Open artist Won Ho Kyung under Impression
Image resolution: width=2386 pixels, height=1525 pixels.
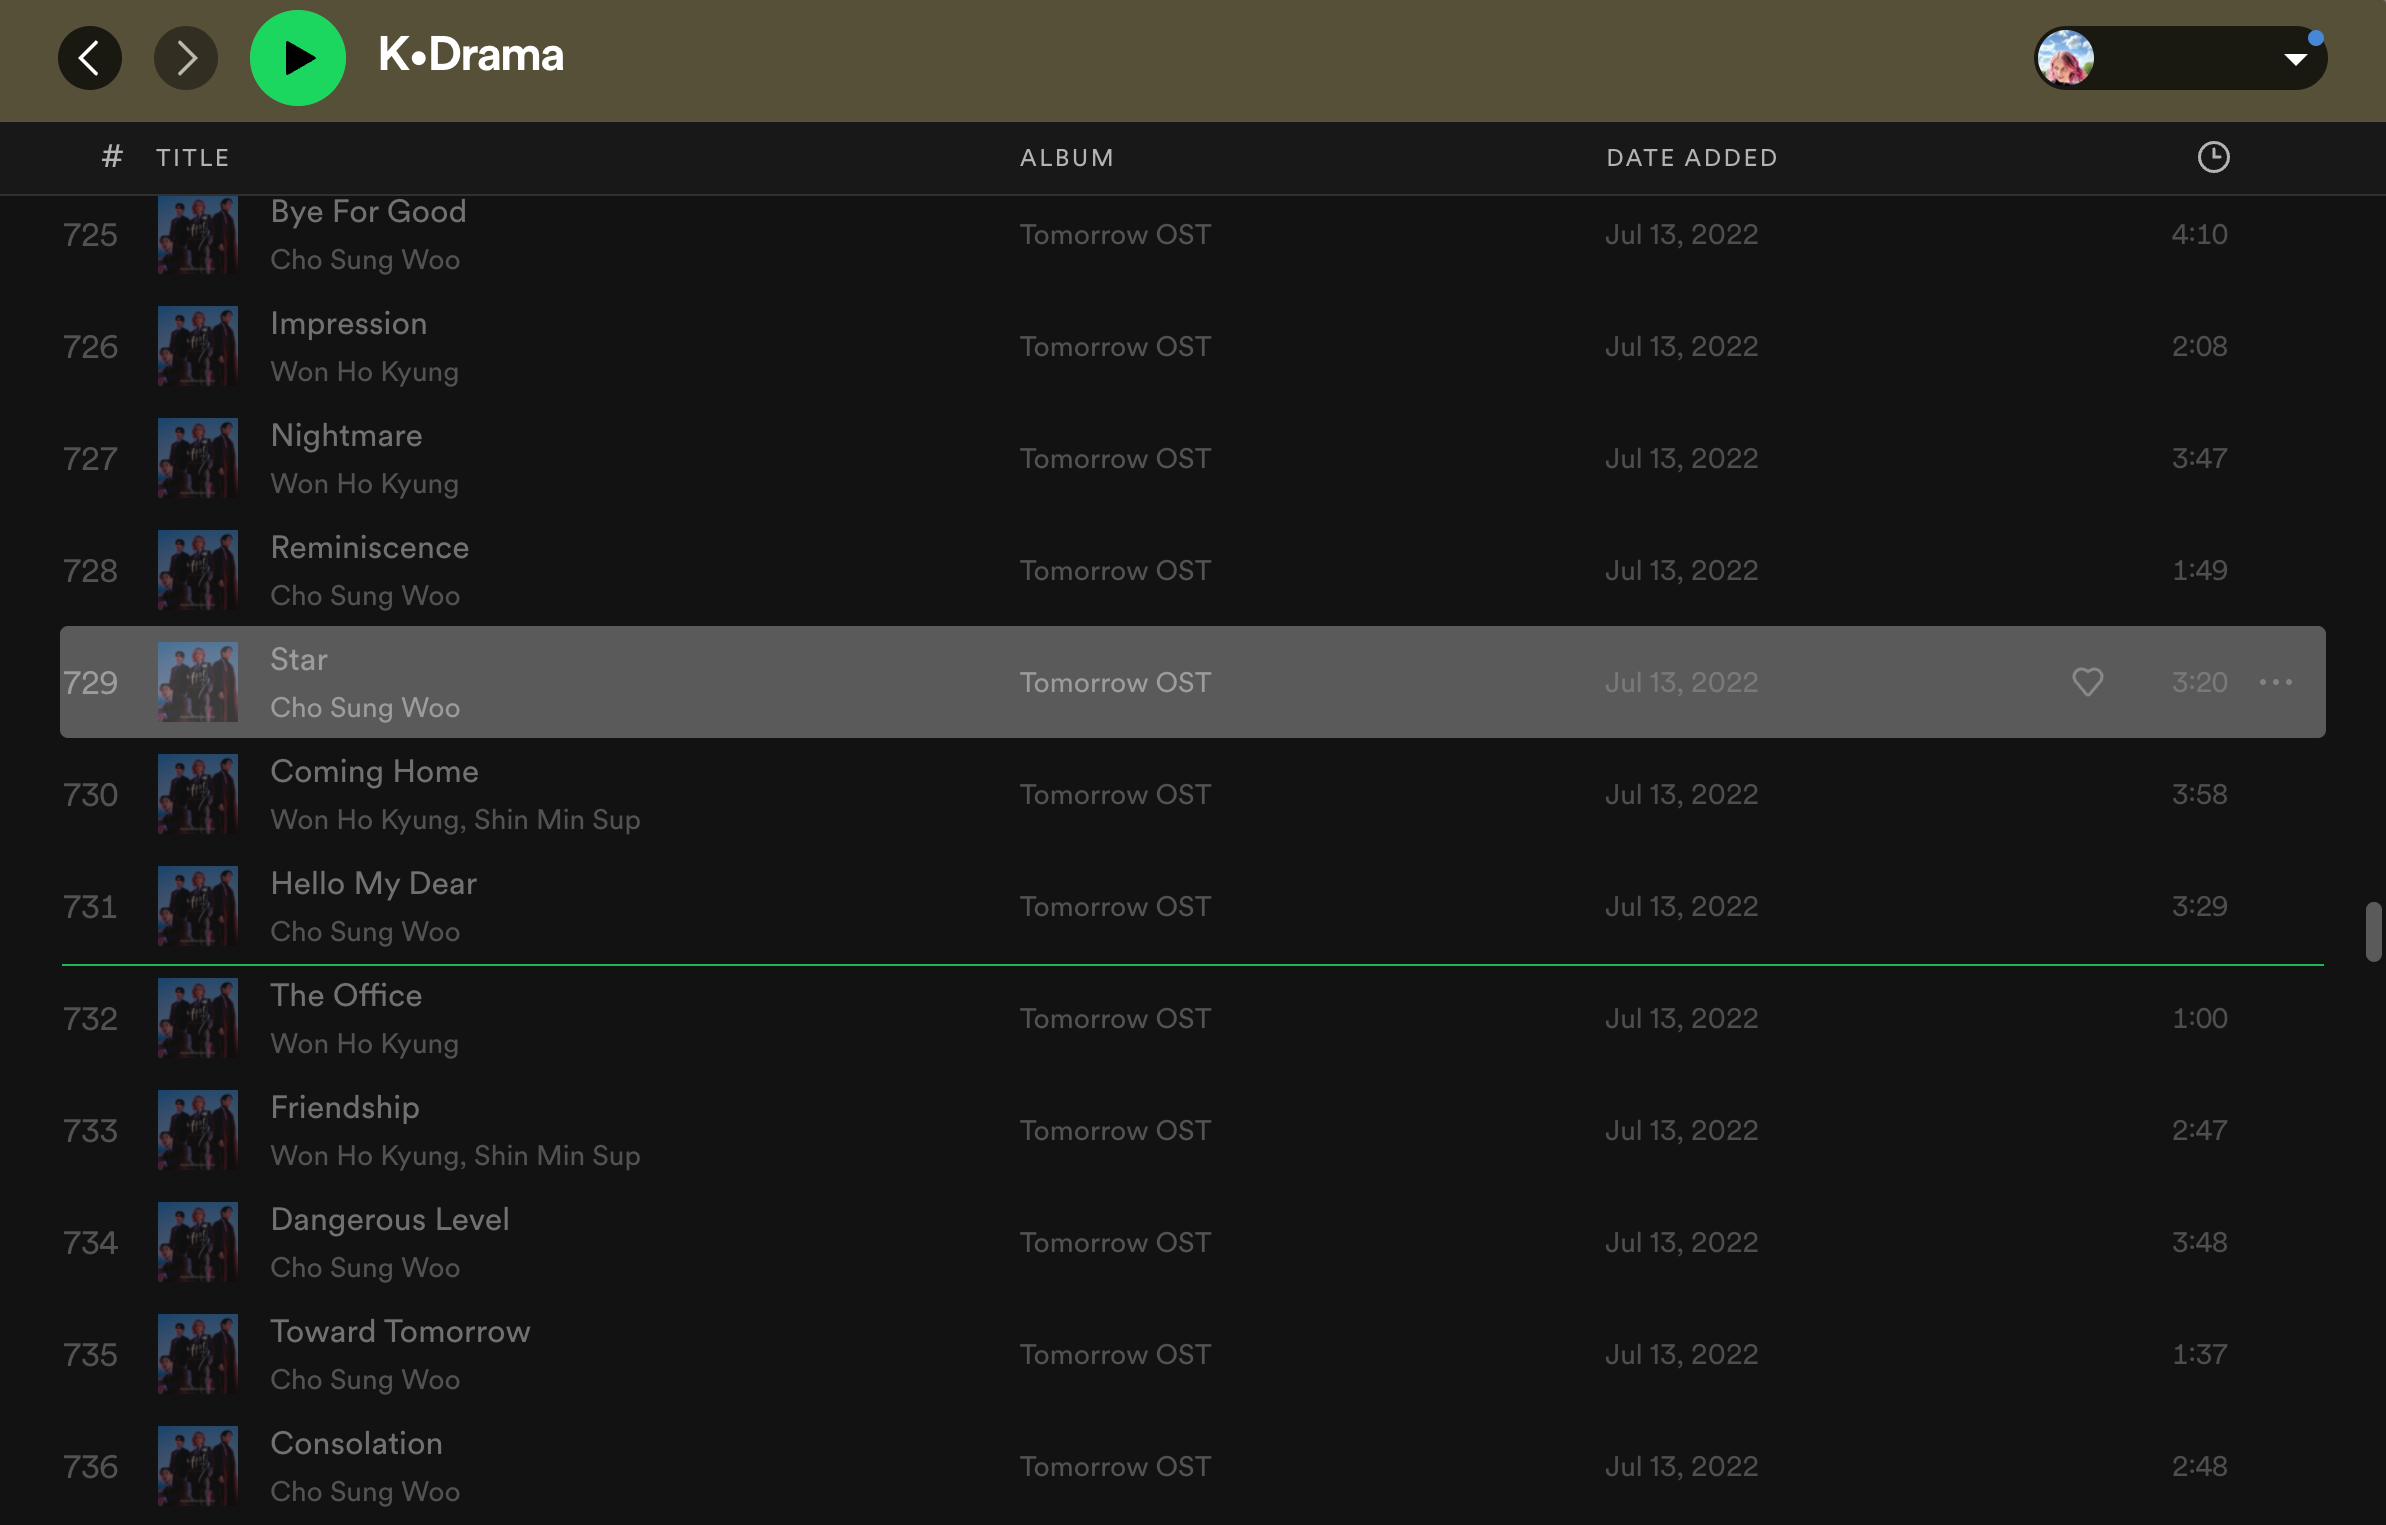364,372
